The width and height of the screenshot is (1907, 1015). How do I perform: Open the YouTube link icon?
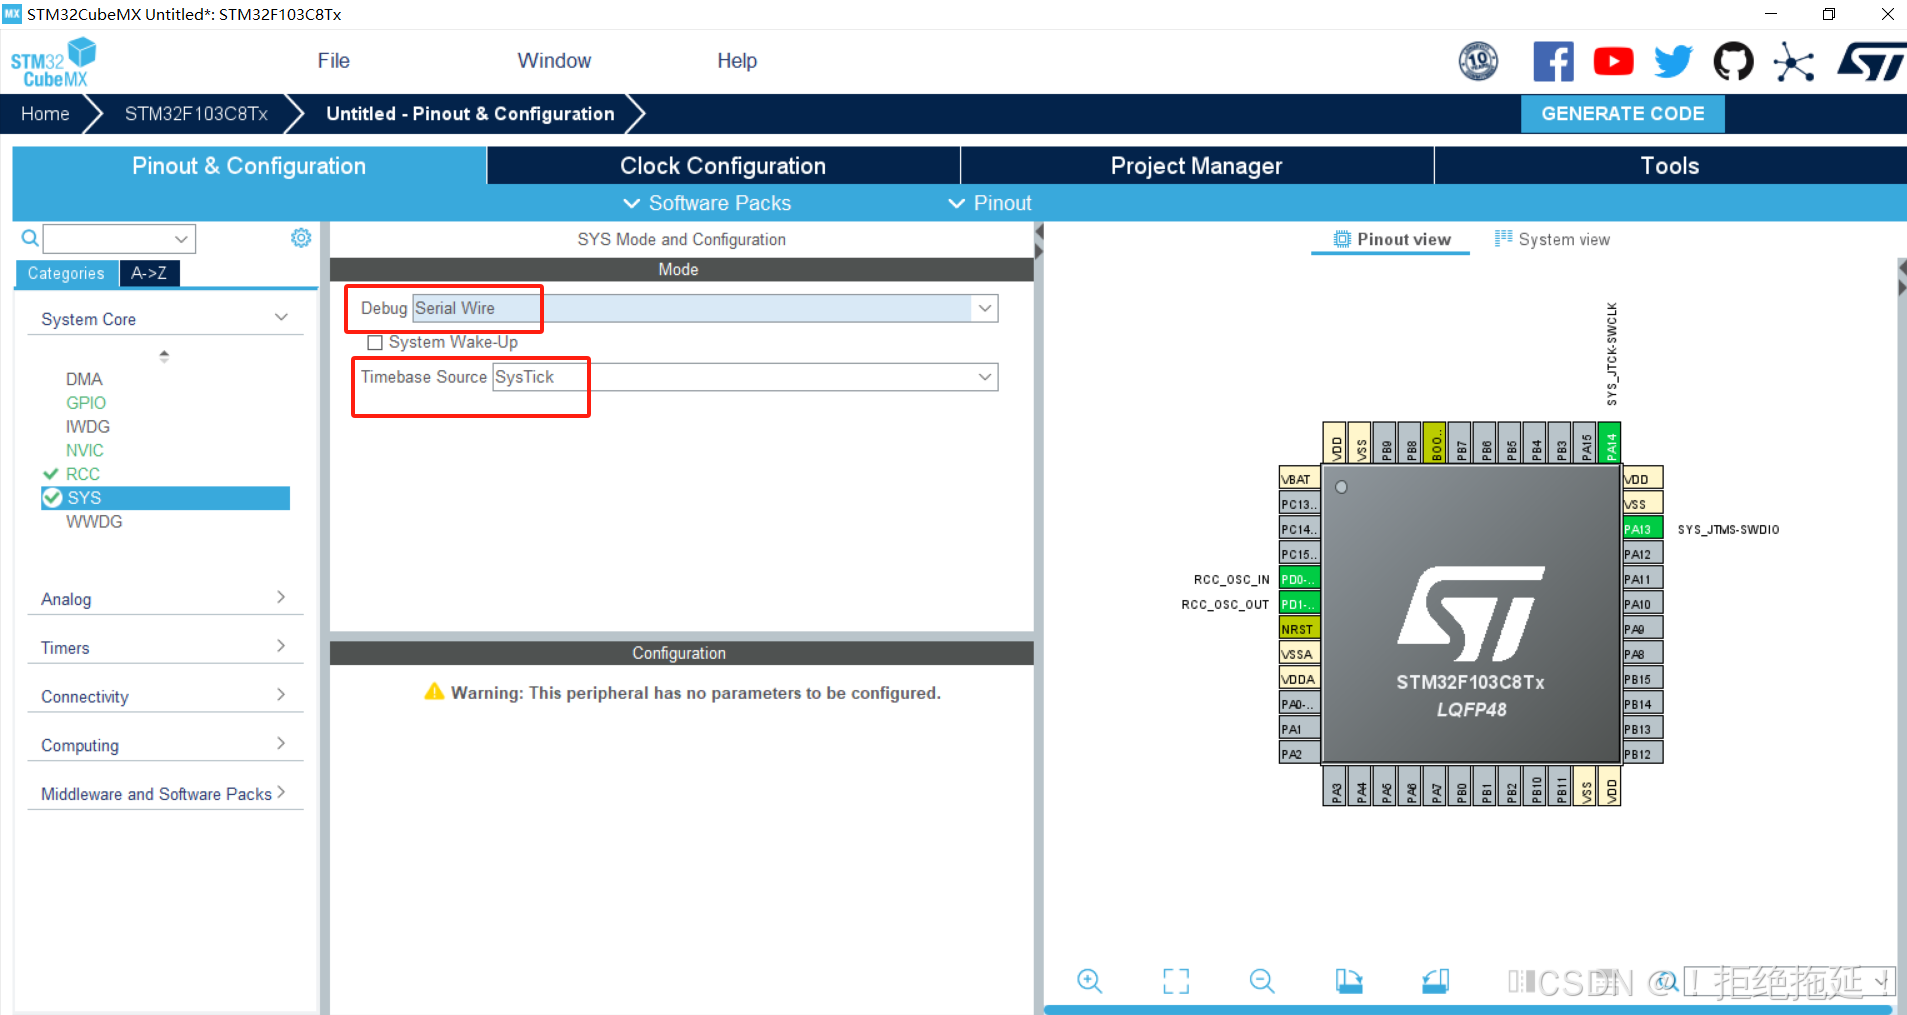[1613, 62]
